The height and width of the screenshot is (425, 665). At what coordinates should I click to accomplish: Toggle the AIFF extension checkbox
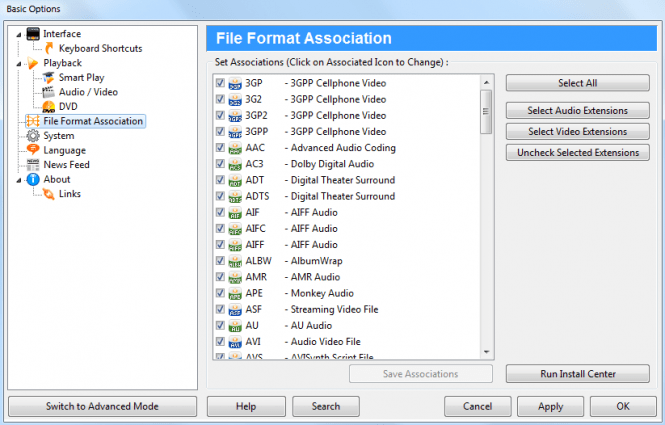[x=220, y=244]
